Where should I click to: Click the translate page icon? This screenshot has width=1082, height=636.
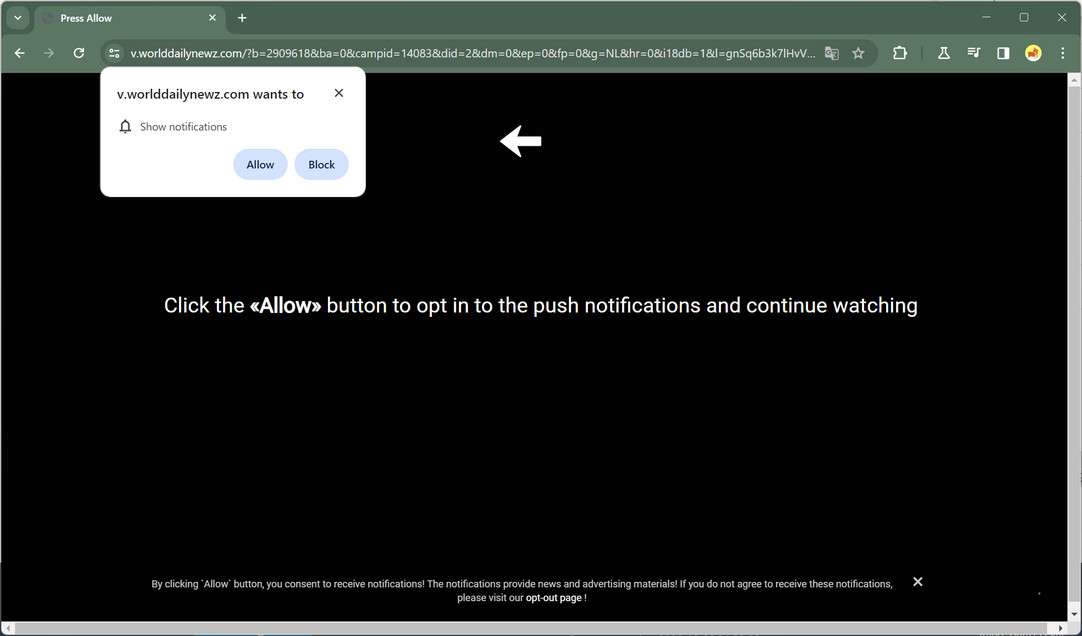click(832, 53)
